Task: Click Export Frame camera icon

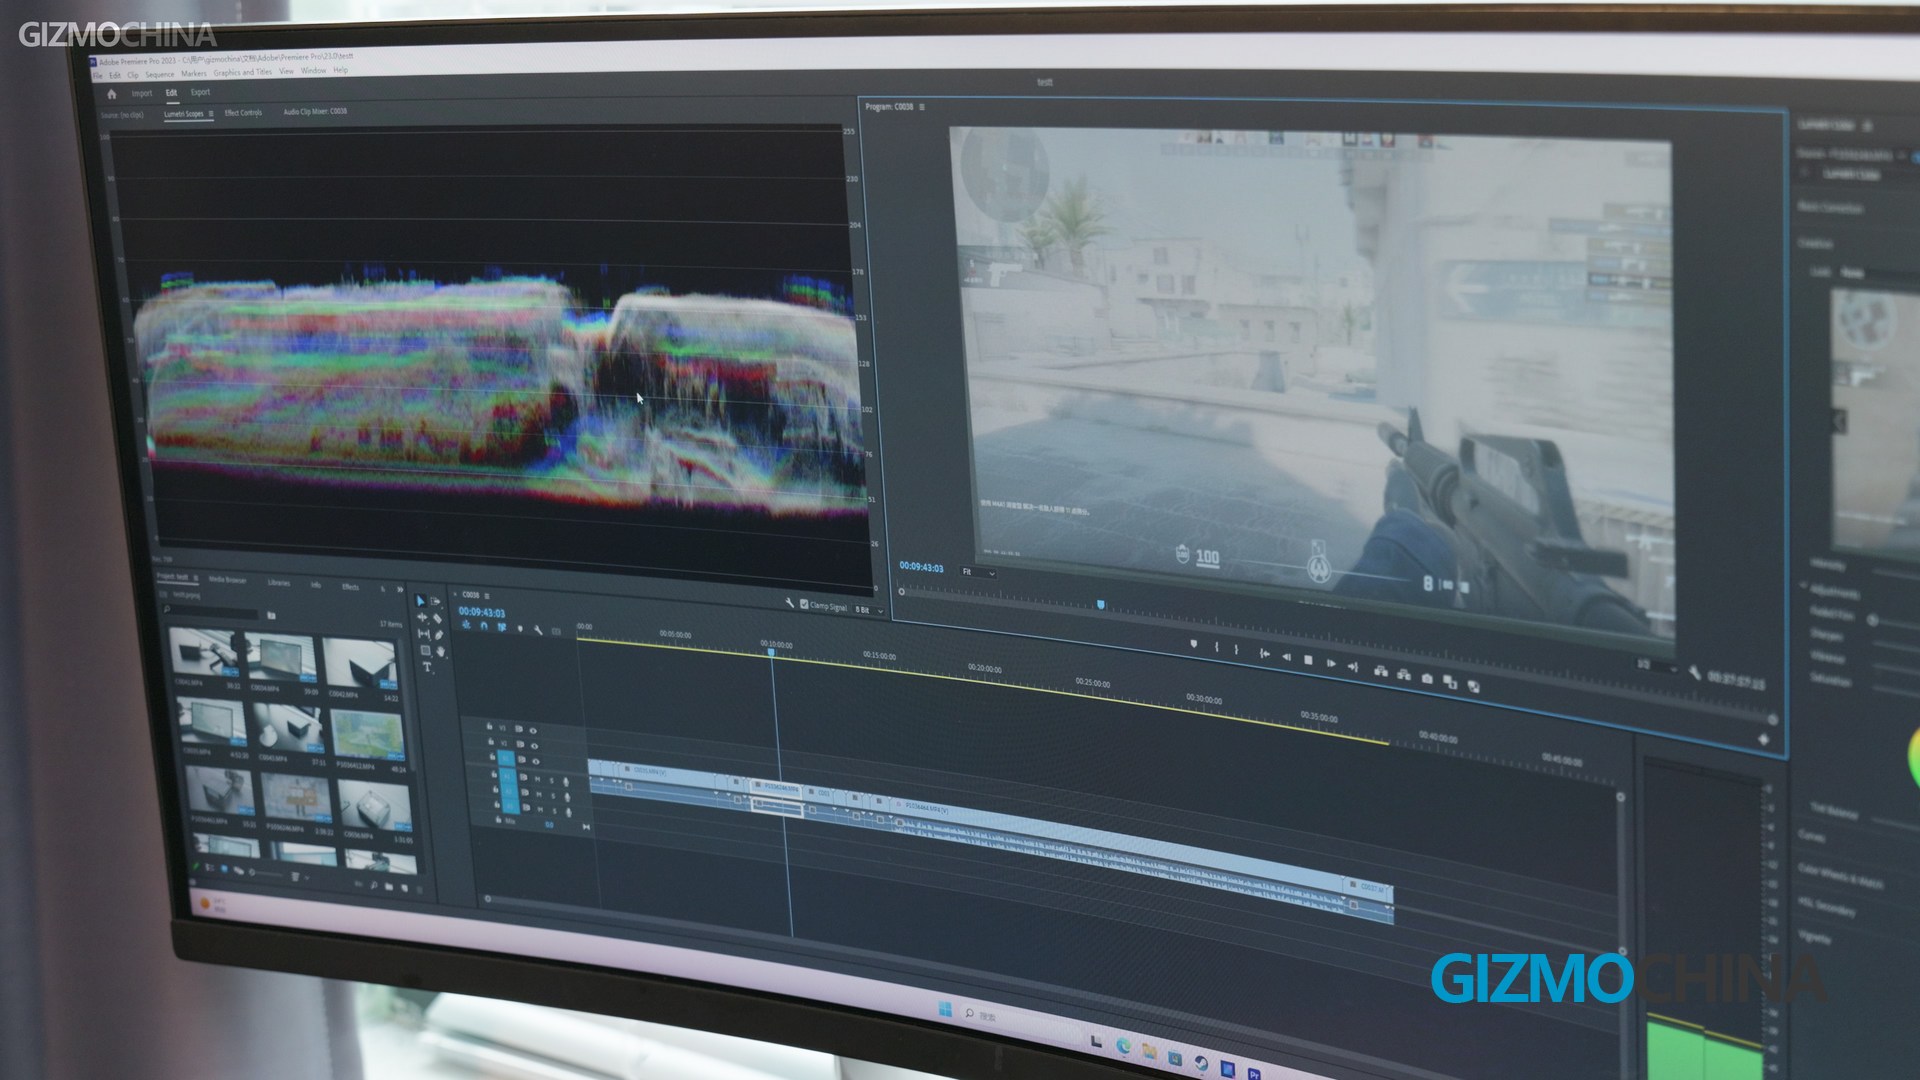Action: point(1427,678)
